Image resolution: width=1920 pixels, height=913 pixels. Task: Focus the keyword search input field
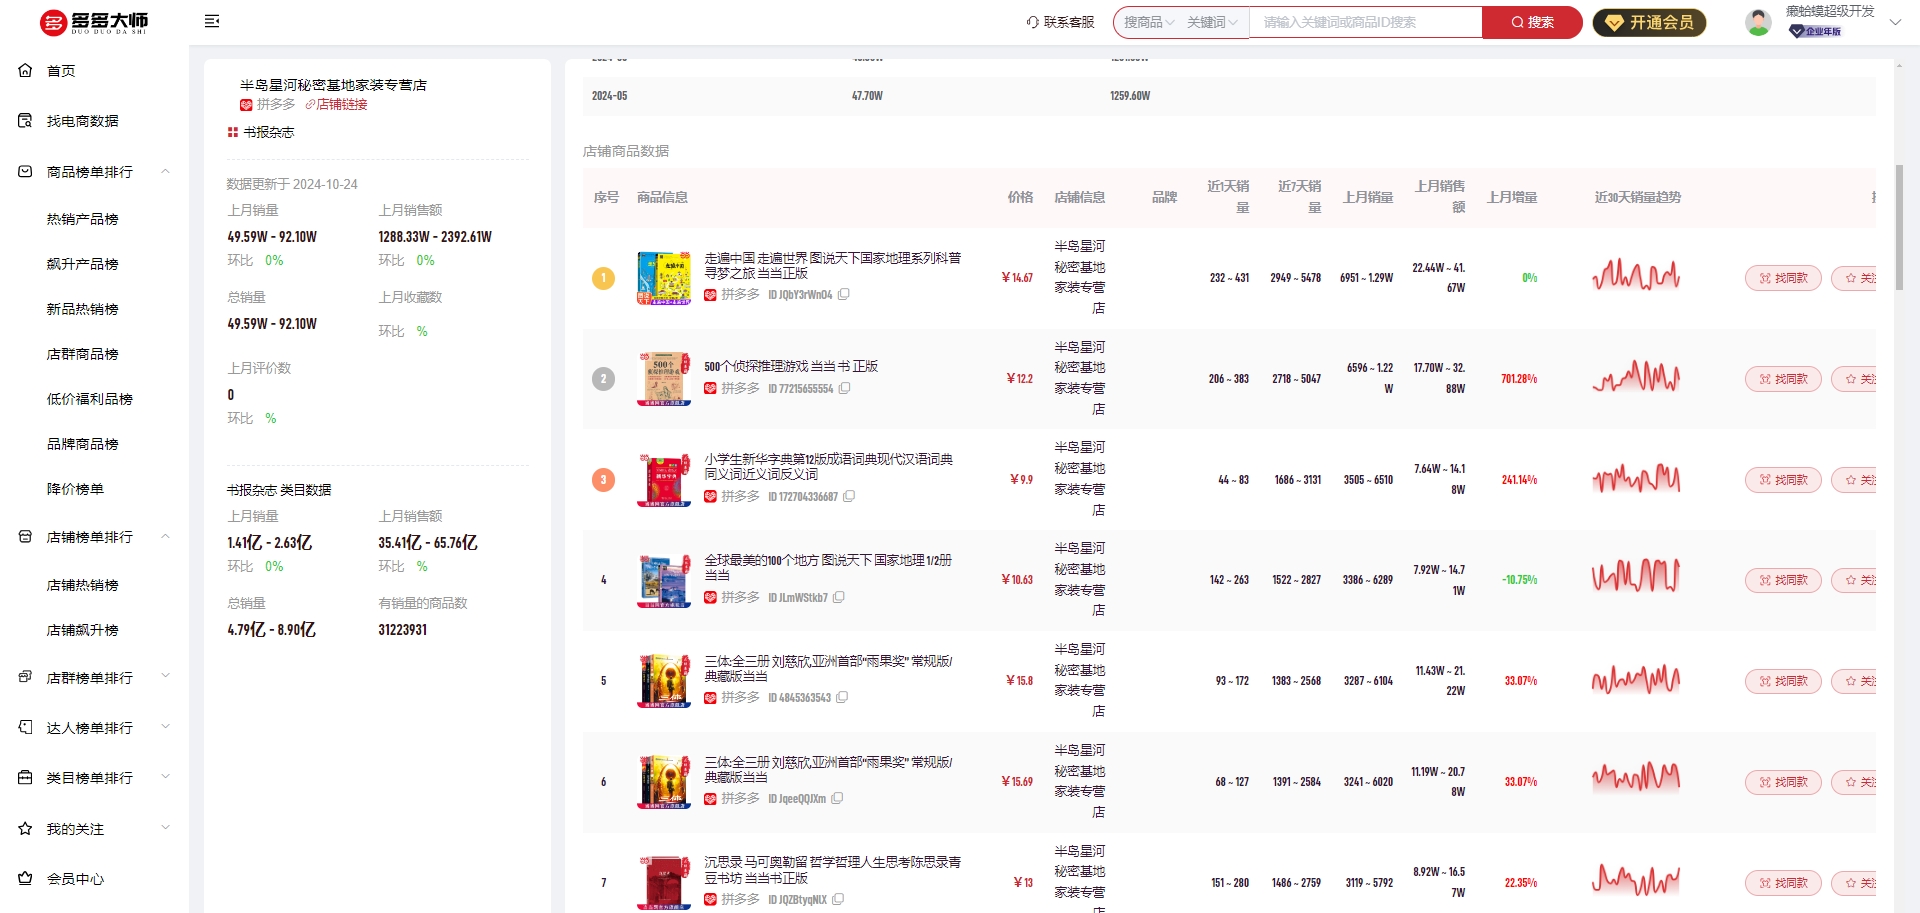pos(1366,22)
